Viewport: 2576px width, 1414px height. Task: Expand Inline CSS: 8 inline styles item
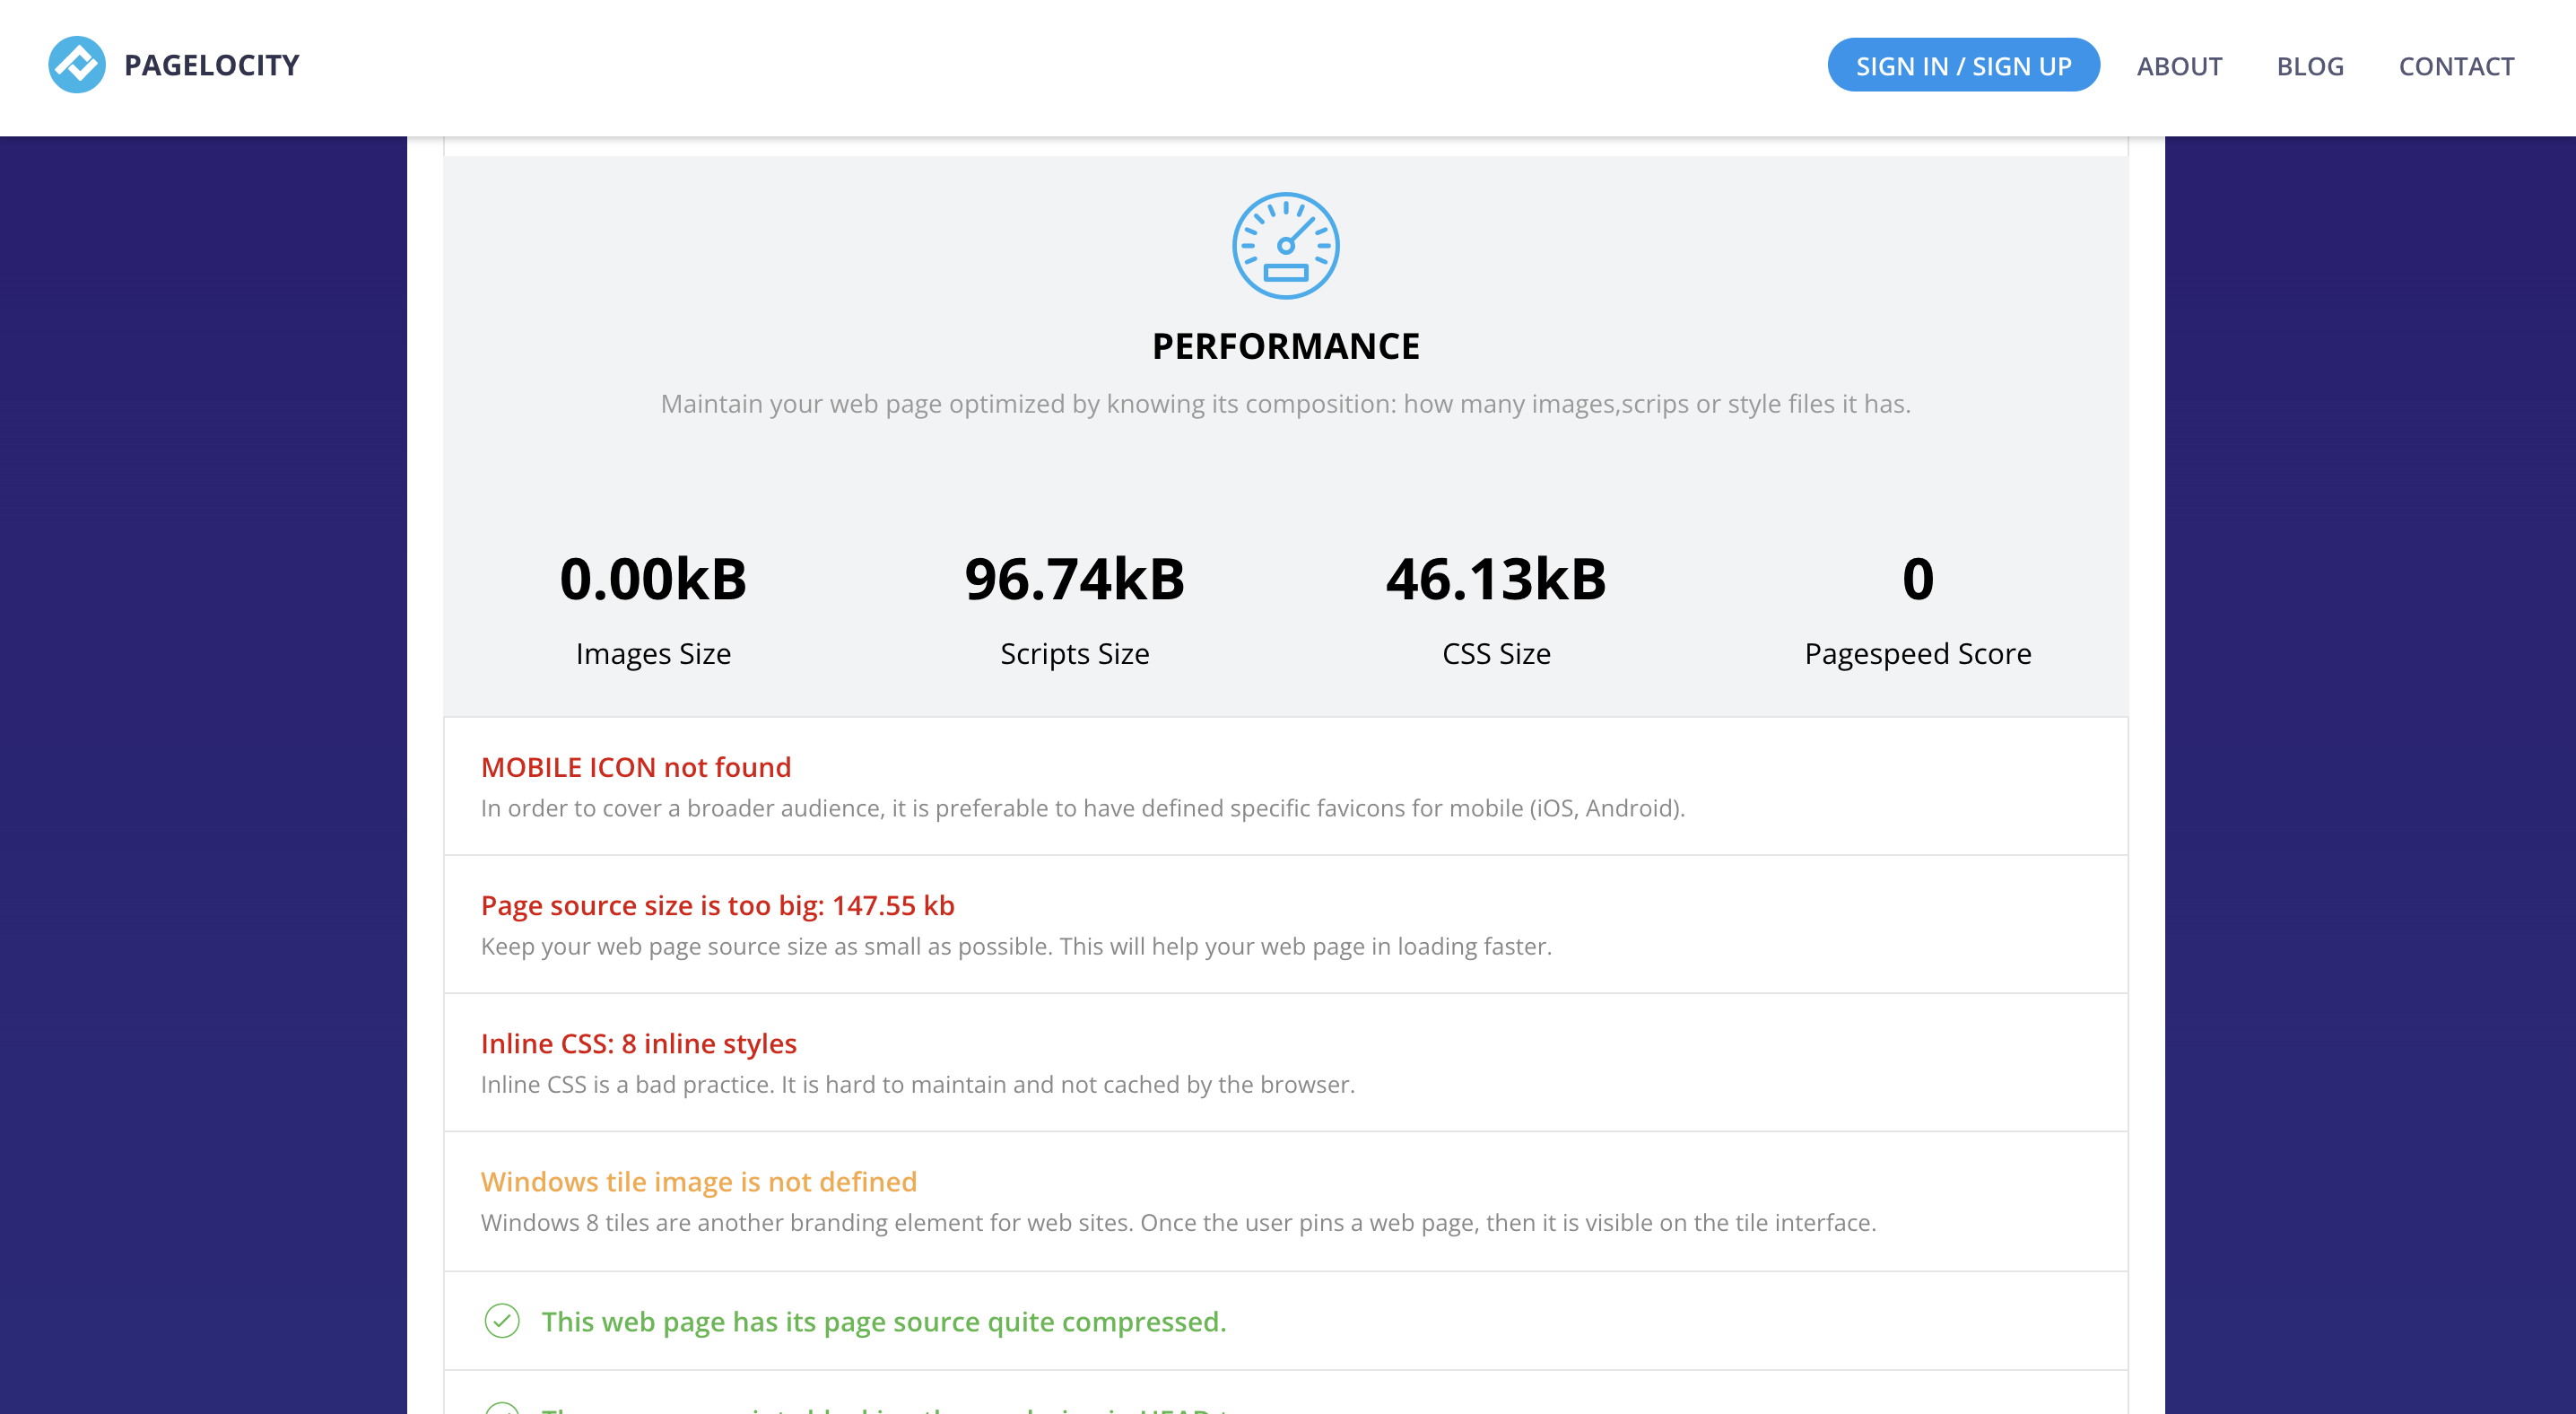point(638,1043)
